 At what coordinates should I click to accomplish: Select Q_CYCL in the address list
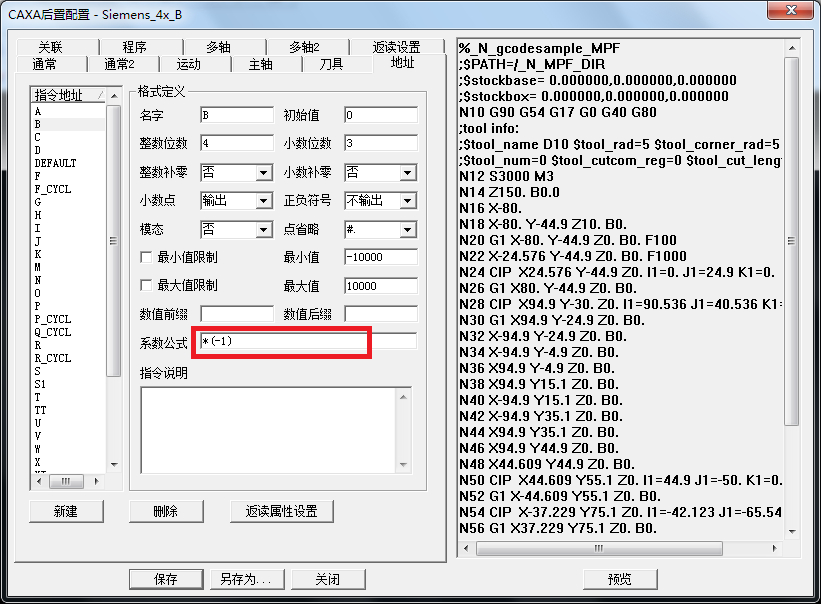(x=68, y=332)
